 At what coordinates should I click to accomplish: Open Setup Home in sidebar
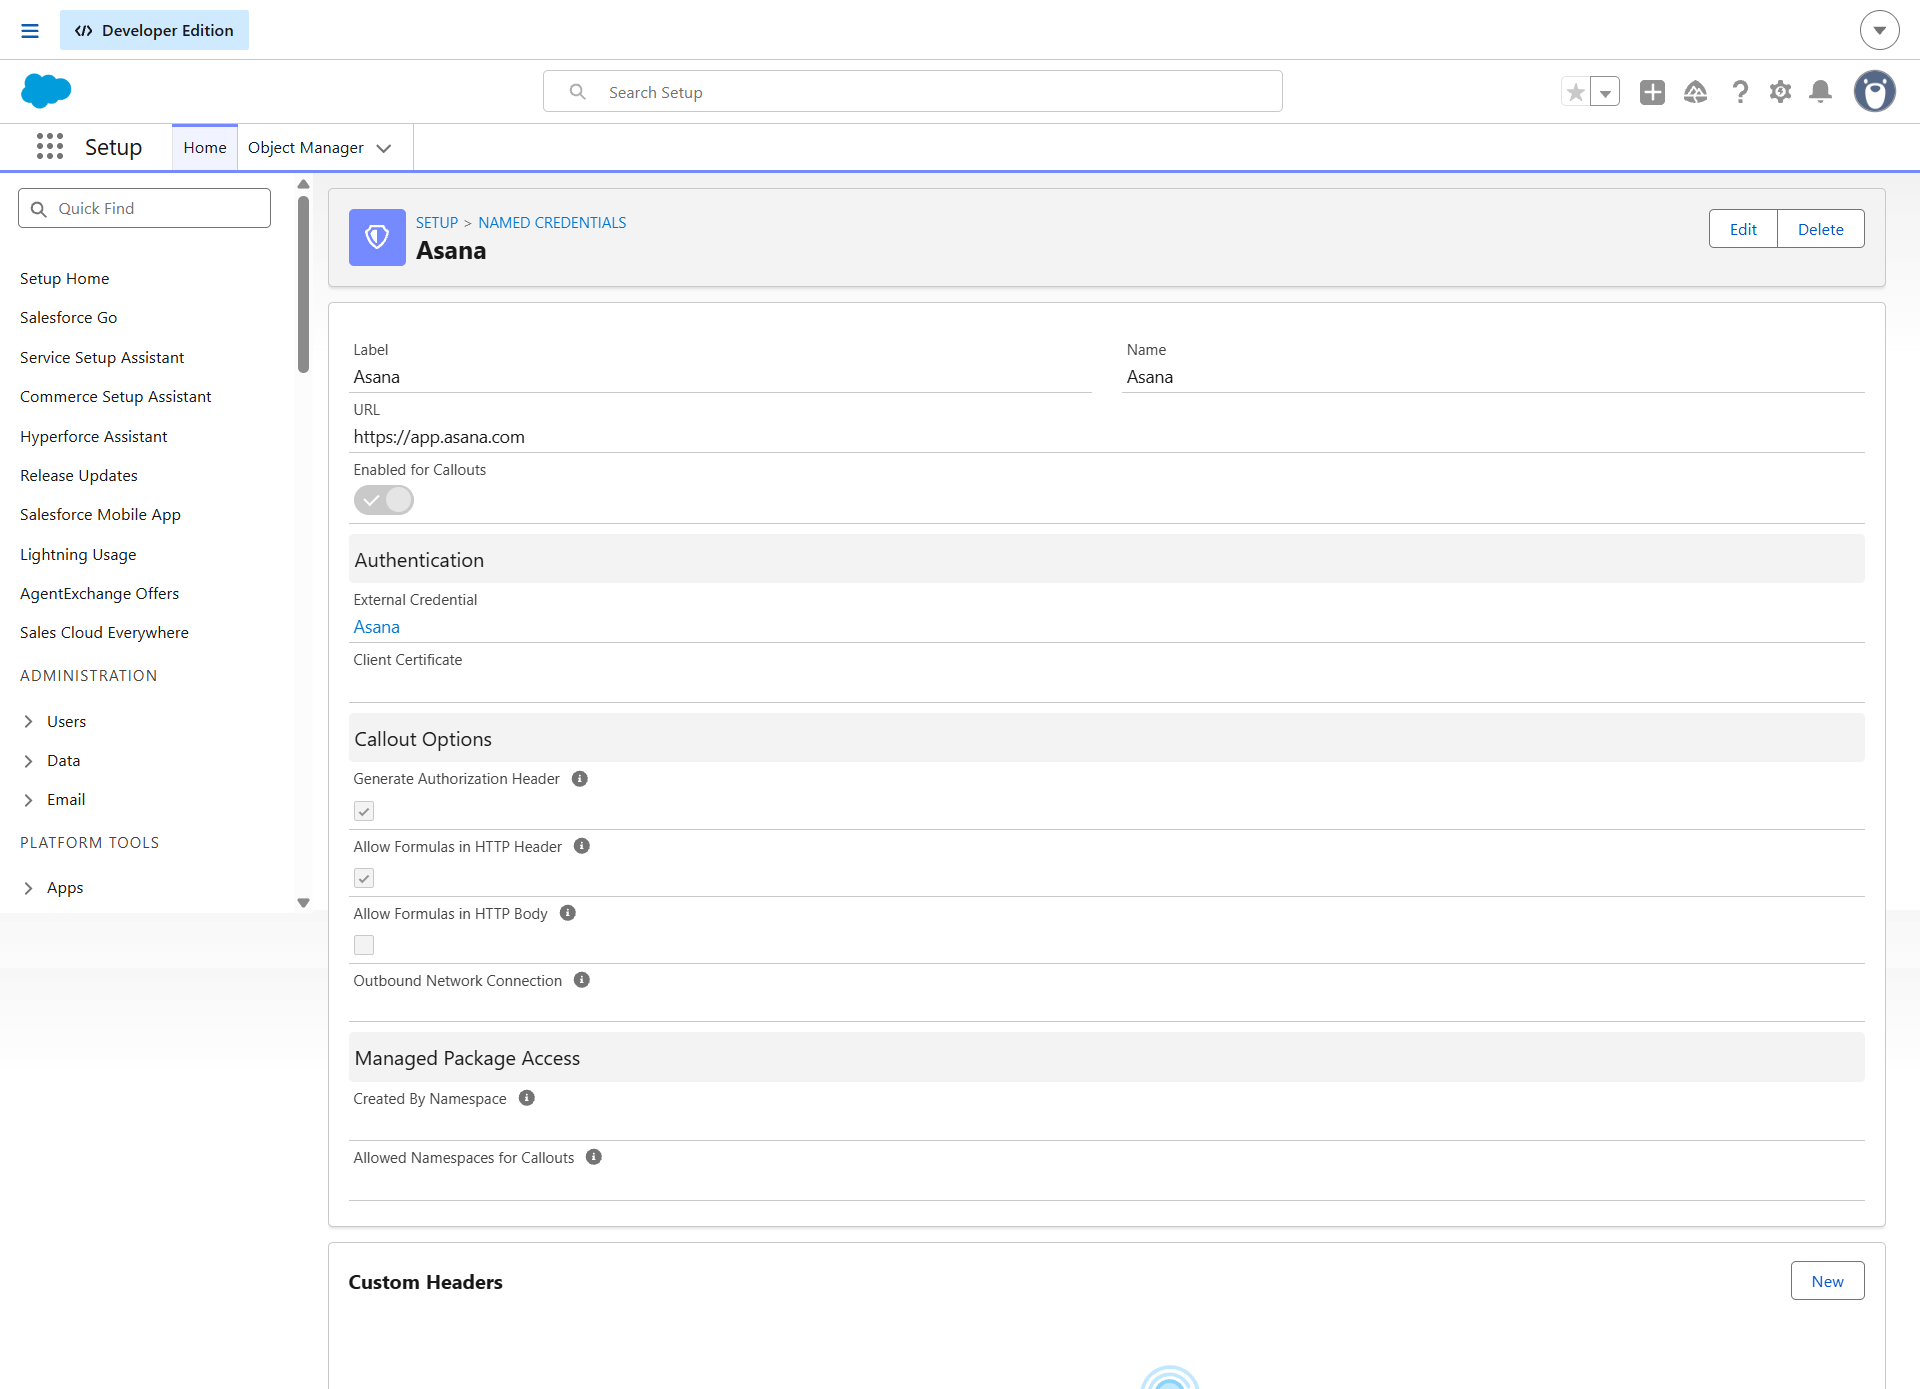tap(65, 279)
